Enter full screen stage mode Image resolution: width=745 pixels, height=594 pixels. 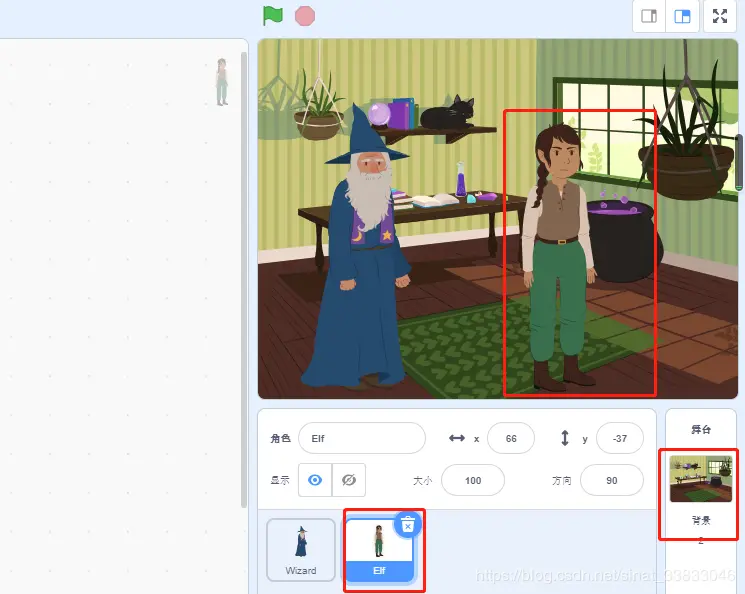[720, 16]
